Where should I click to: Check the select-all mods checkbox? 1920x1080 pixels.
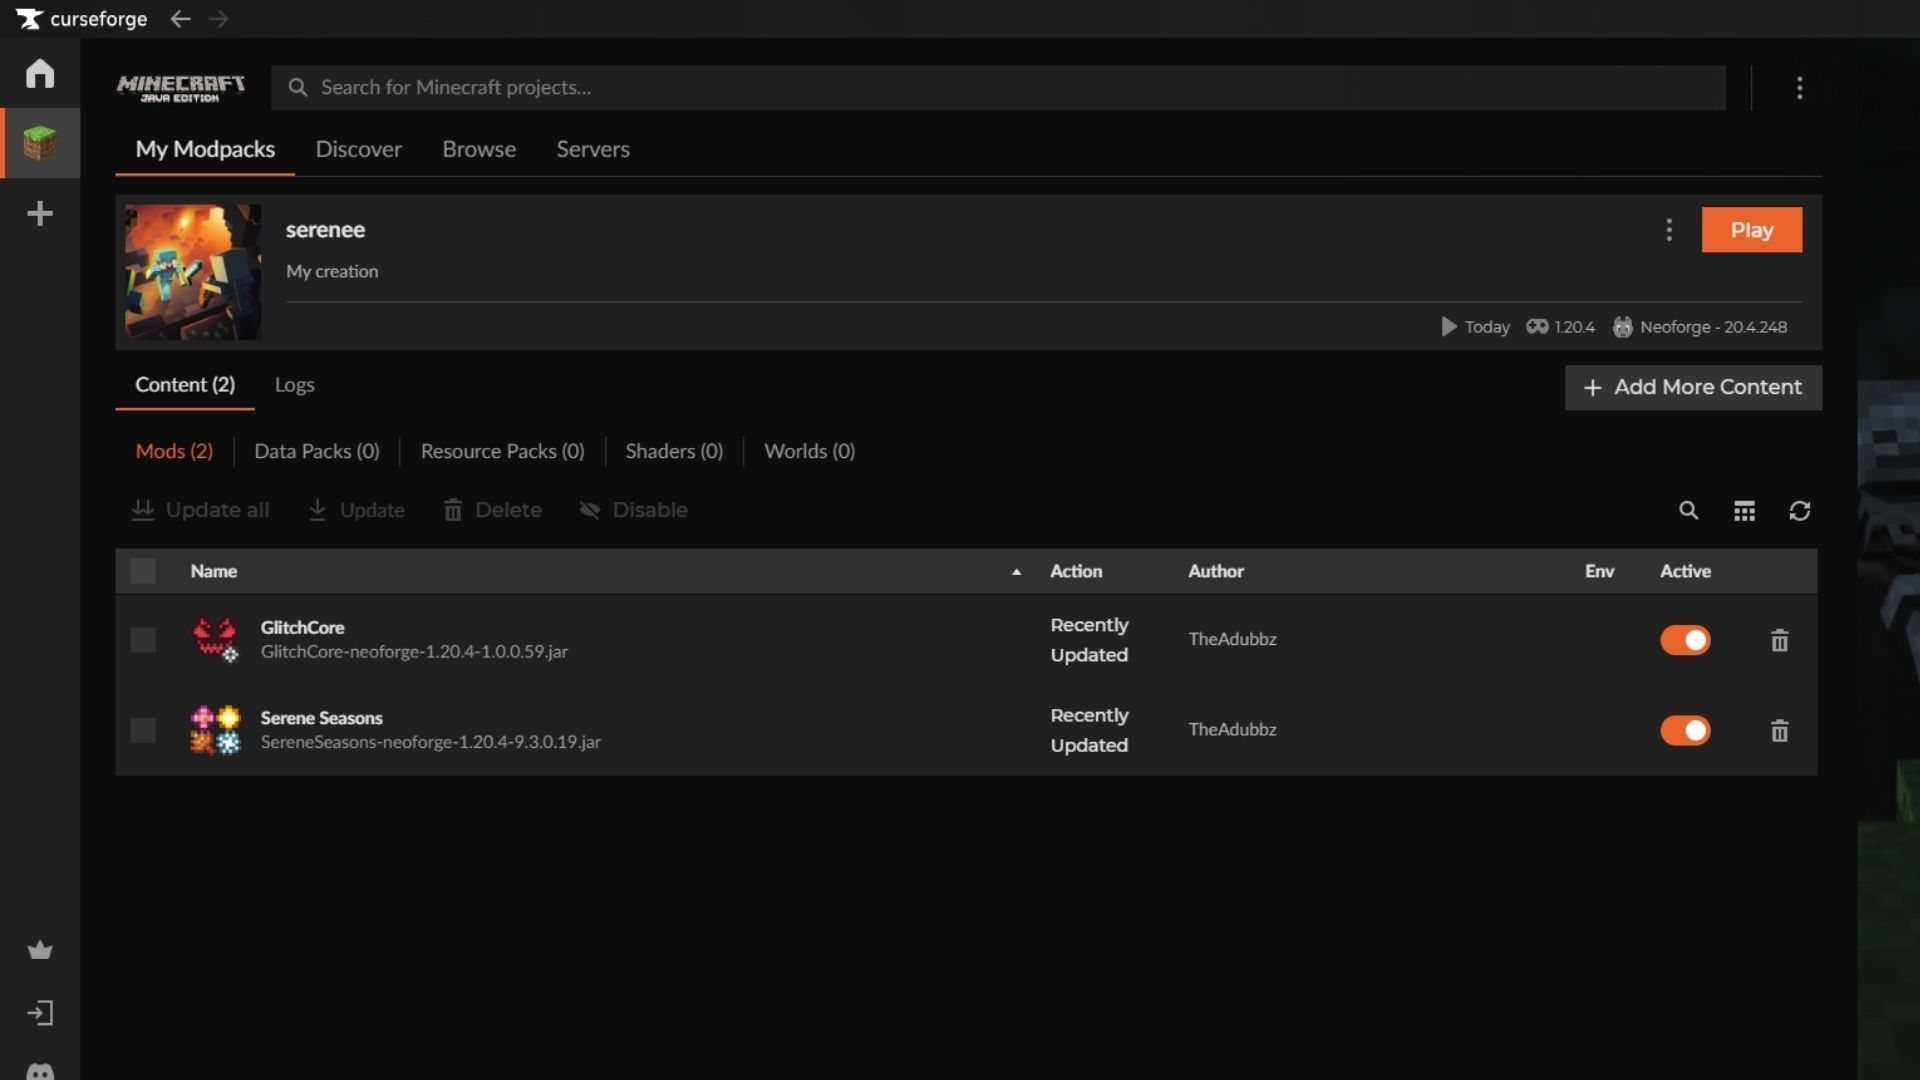tap(143, 571)
